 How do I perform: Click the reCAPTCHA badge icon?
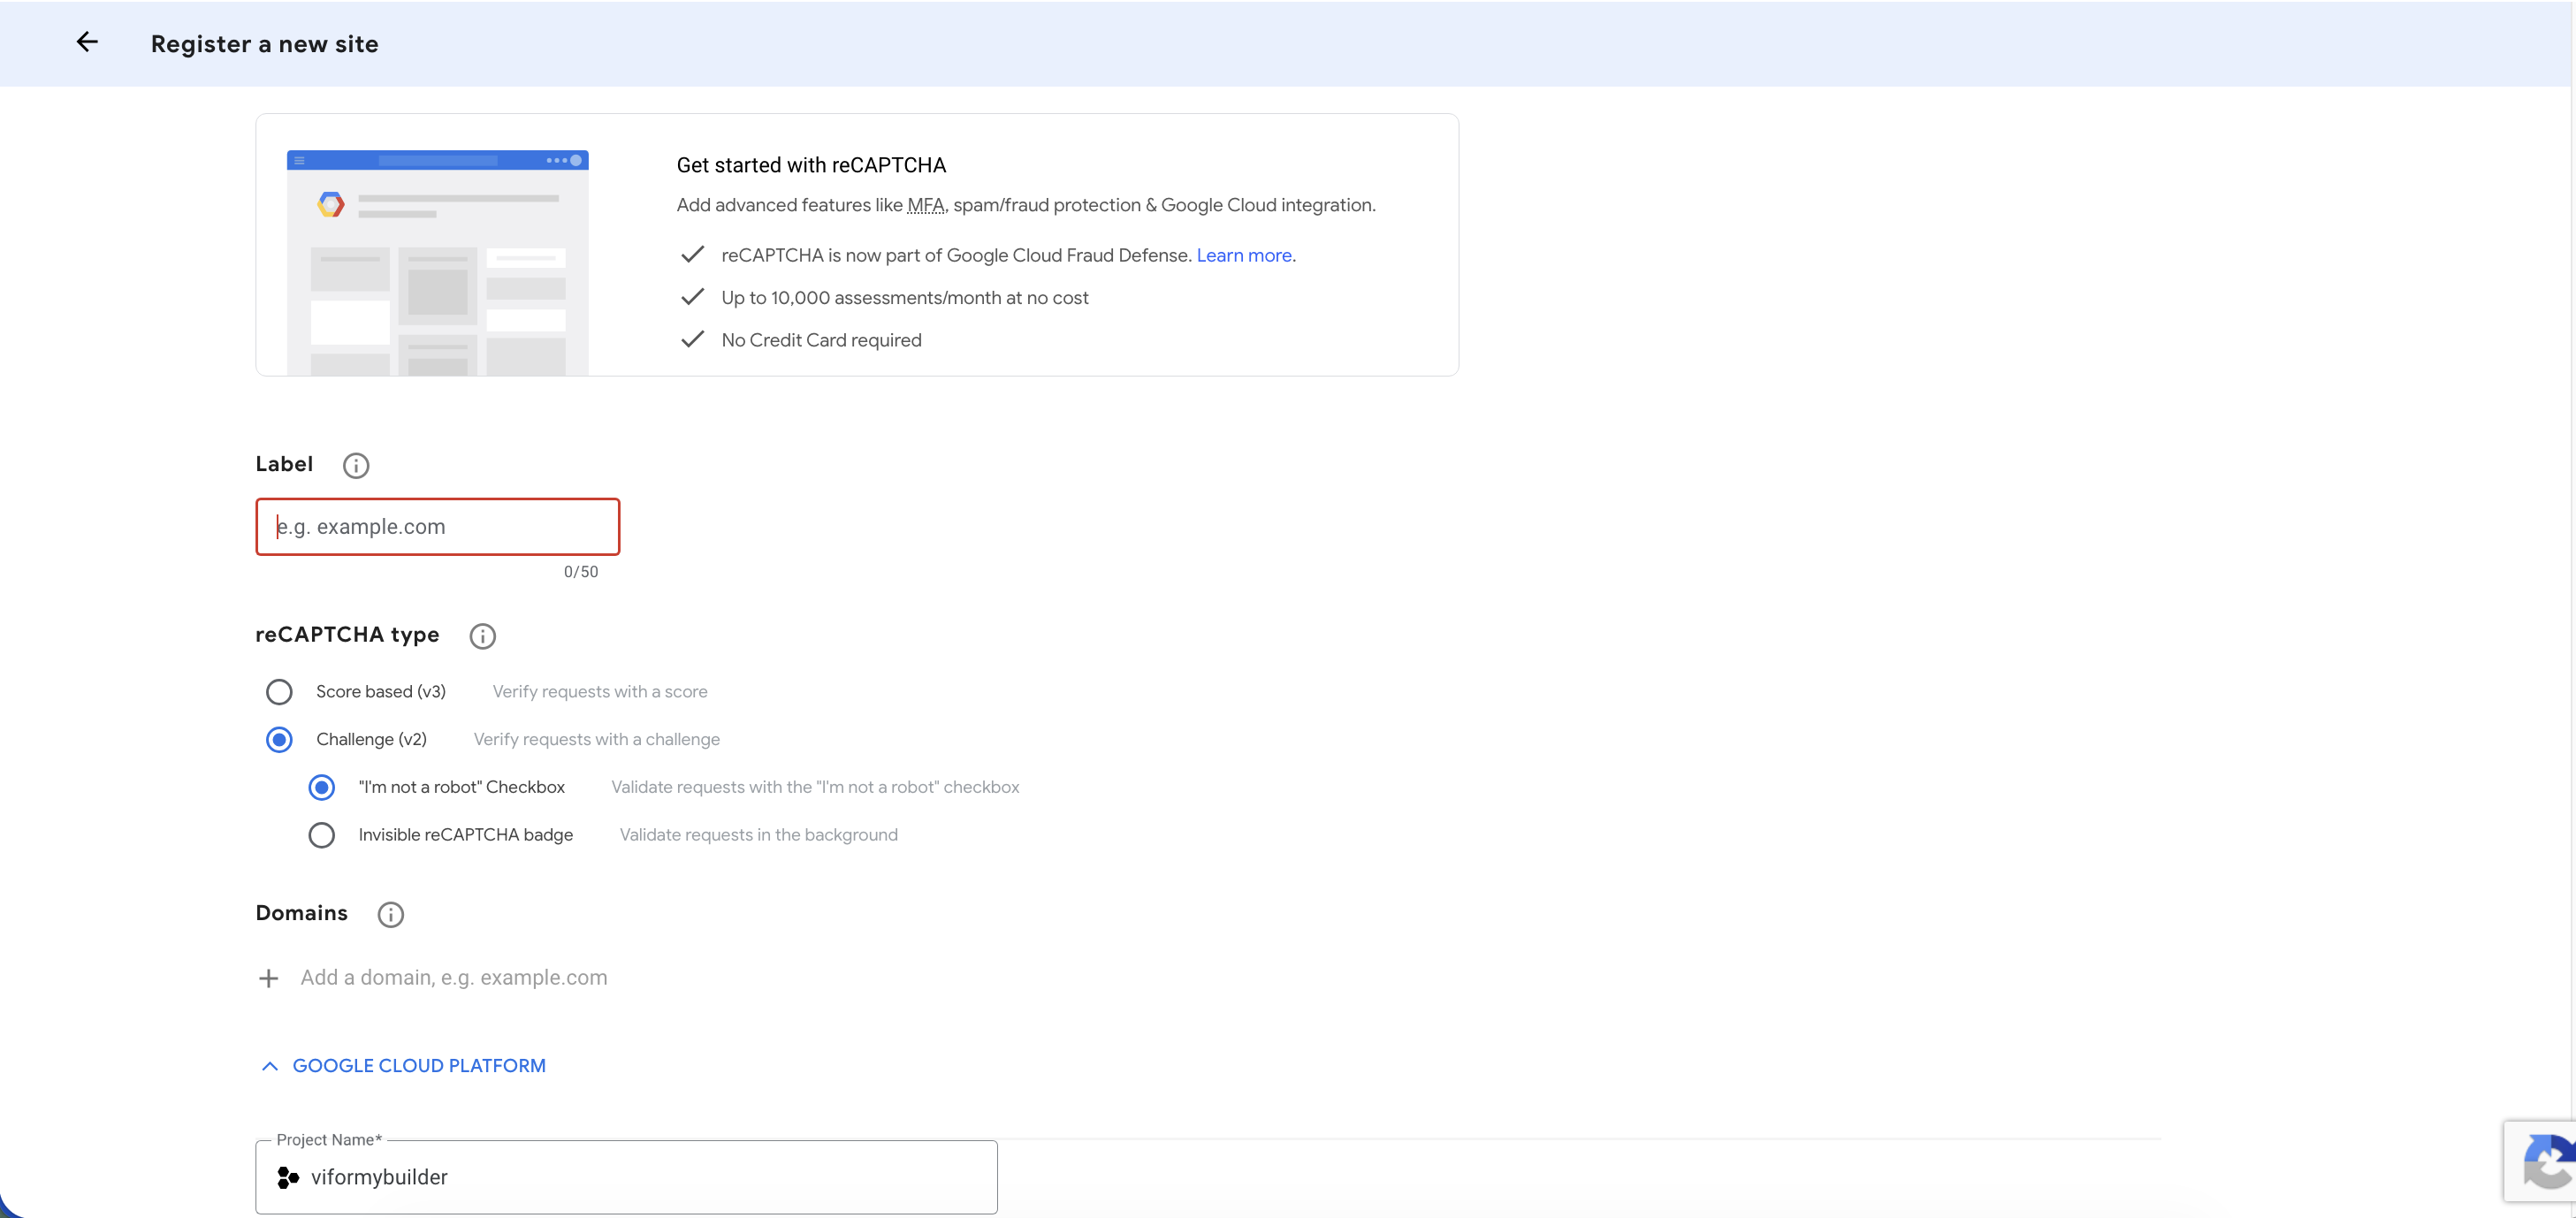(x=2548, y=1162)
